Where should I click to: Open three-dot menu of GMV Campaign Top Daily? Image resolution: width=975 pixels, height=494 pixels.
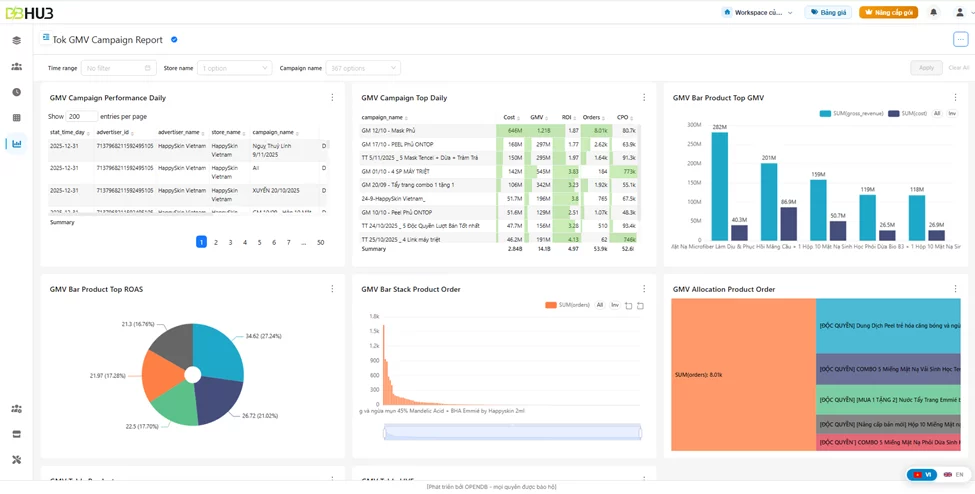tap(644, 98)
